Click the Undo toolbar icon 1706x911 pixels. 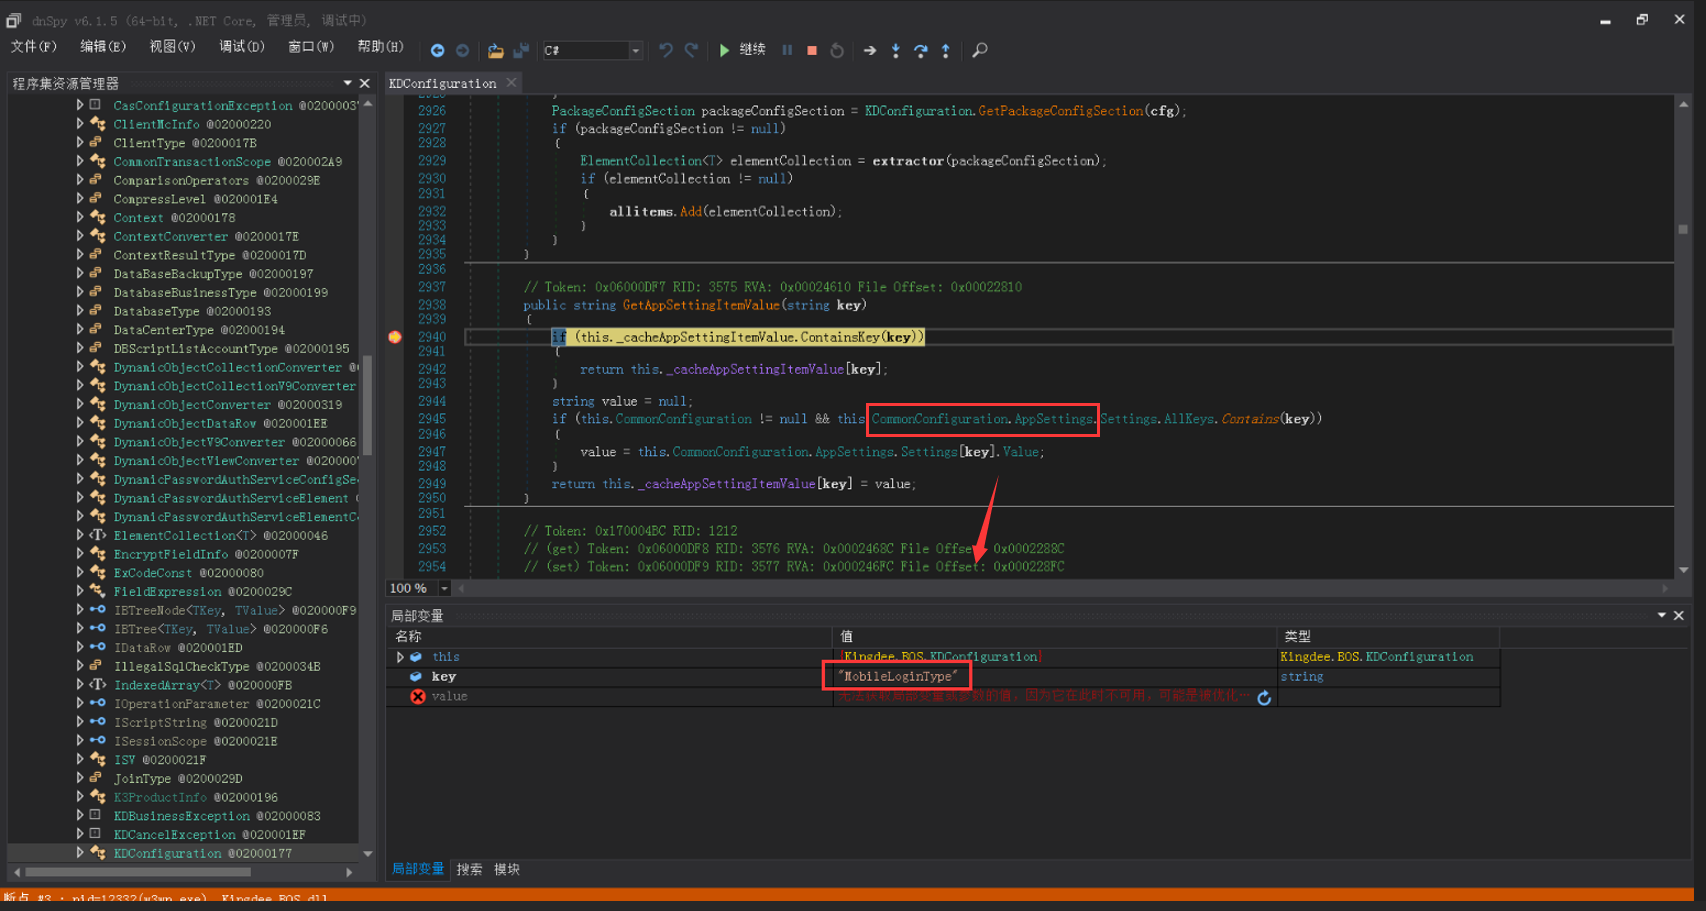click(x=665, y=50)
